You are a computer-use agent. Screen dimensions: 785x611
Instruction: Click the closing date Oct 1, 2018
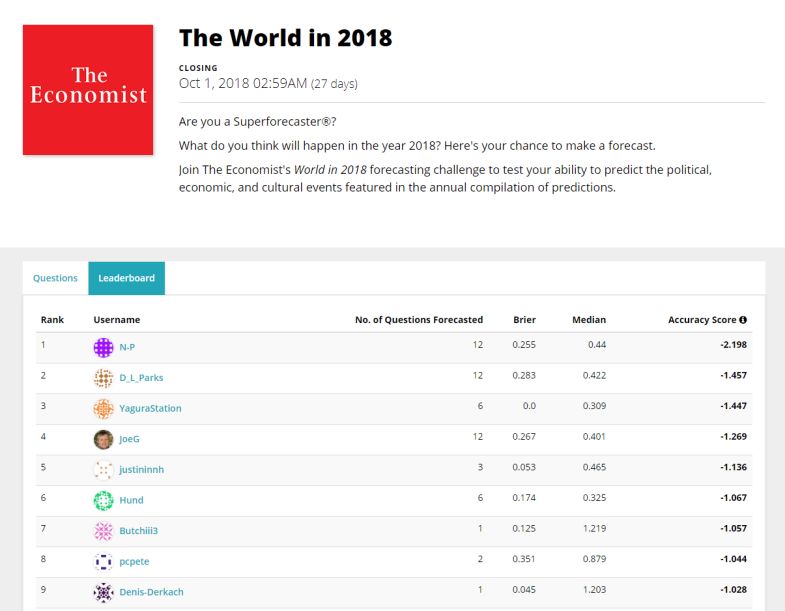[243, 83]
